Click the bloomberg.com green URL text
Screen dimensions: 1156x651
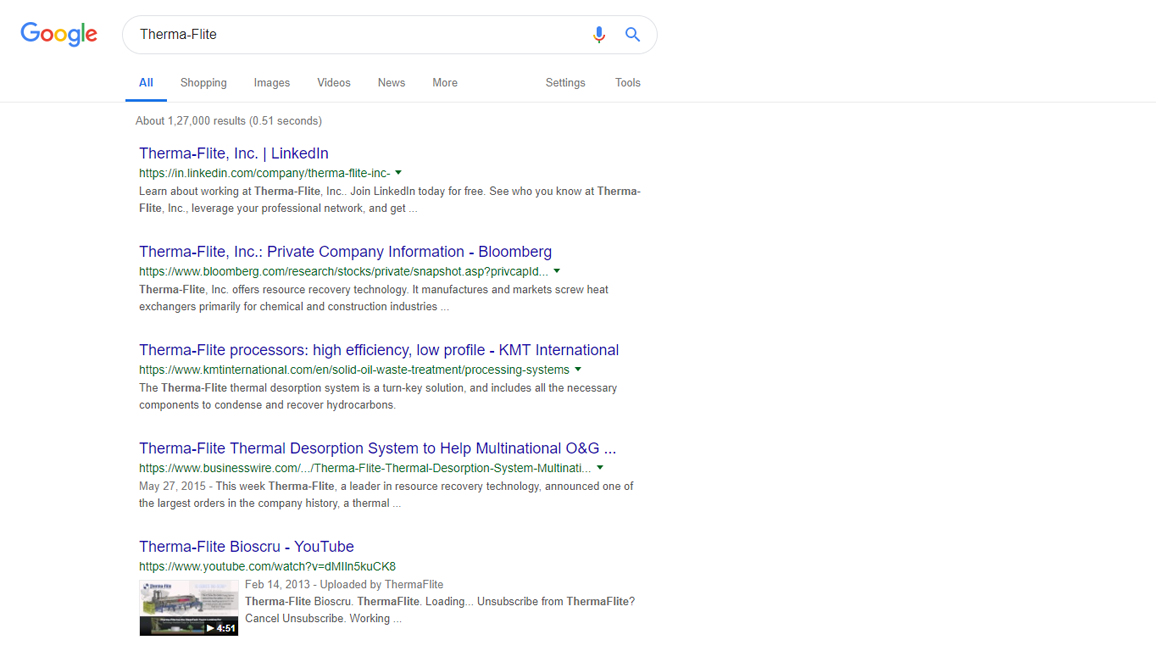344,271
